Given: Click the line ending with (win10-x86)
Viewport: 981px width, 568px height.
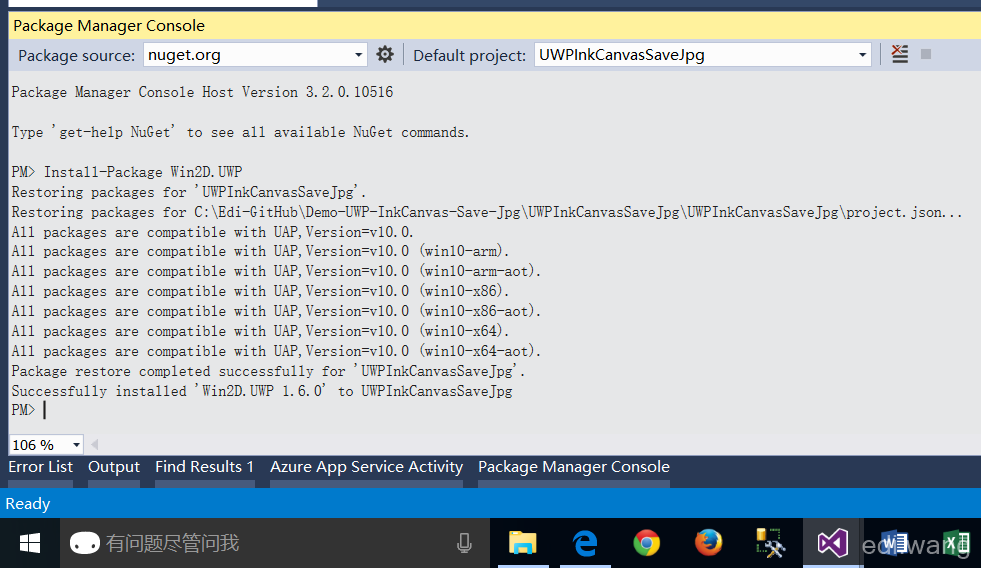Looking at the screenshot, I should point(260,291).
